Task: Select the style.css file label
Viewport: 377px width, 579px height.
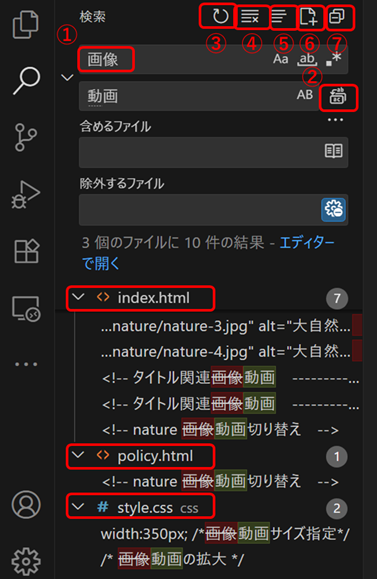Action: [x=145, y=508]
